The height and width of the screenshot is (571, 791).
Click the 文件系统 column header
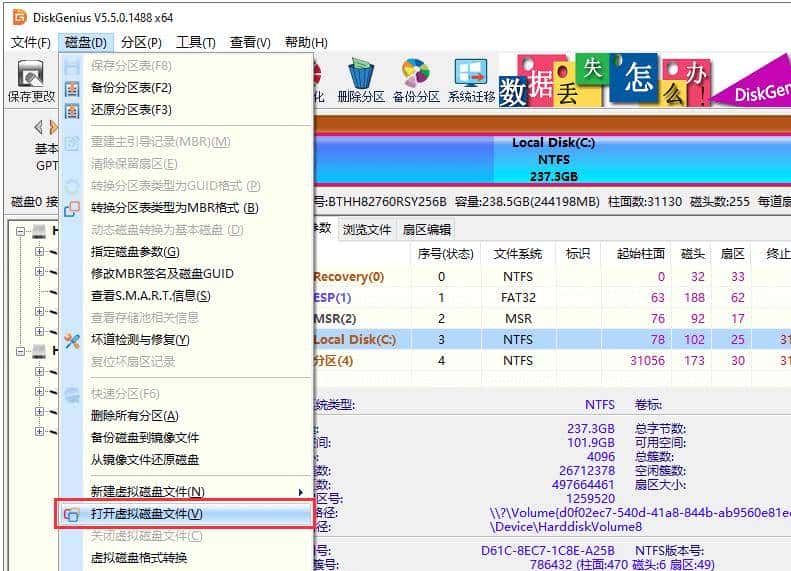[518, 254]
